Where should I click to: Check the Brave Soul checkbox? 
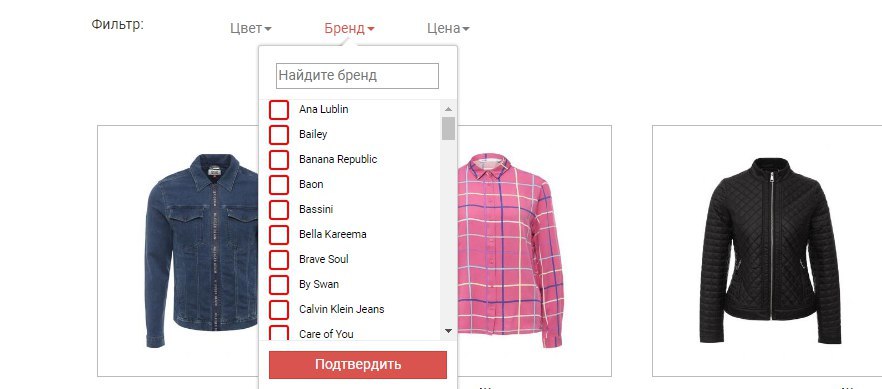pos(278,259)
